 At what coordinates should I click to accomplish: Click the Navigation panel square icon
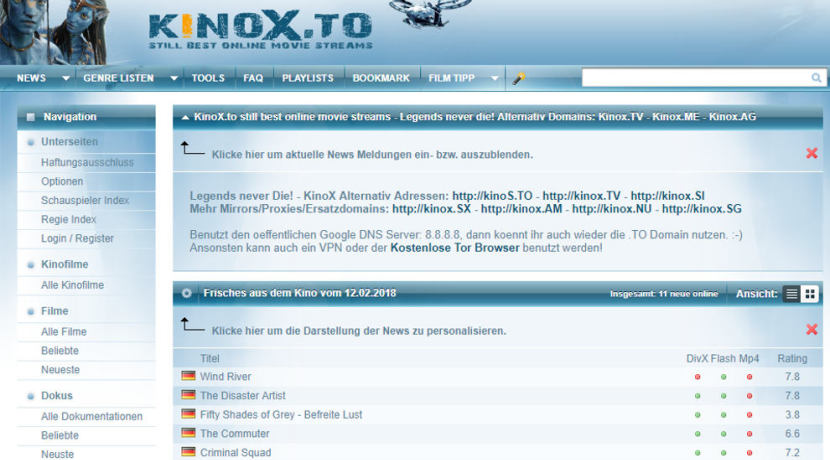coord(31,117)
